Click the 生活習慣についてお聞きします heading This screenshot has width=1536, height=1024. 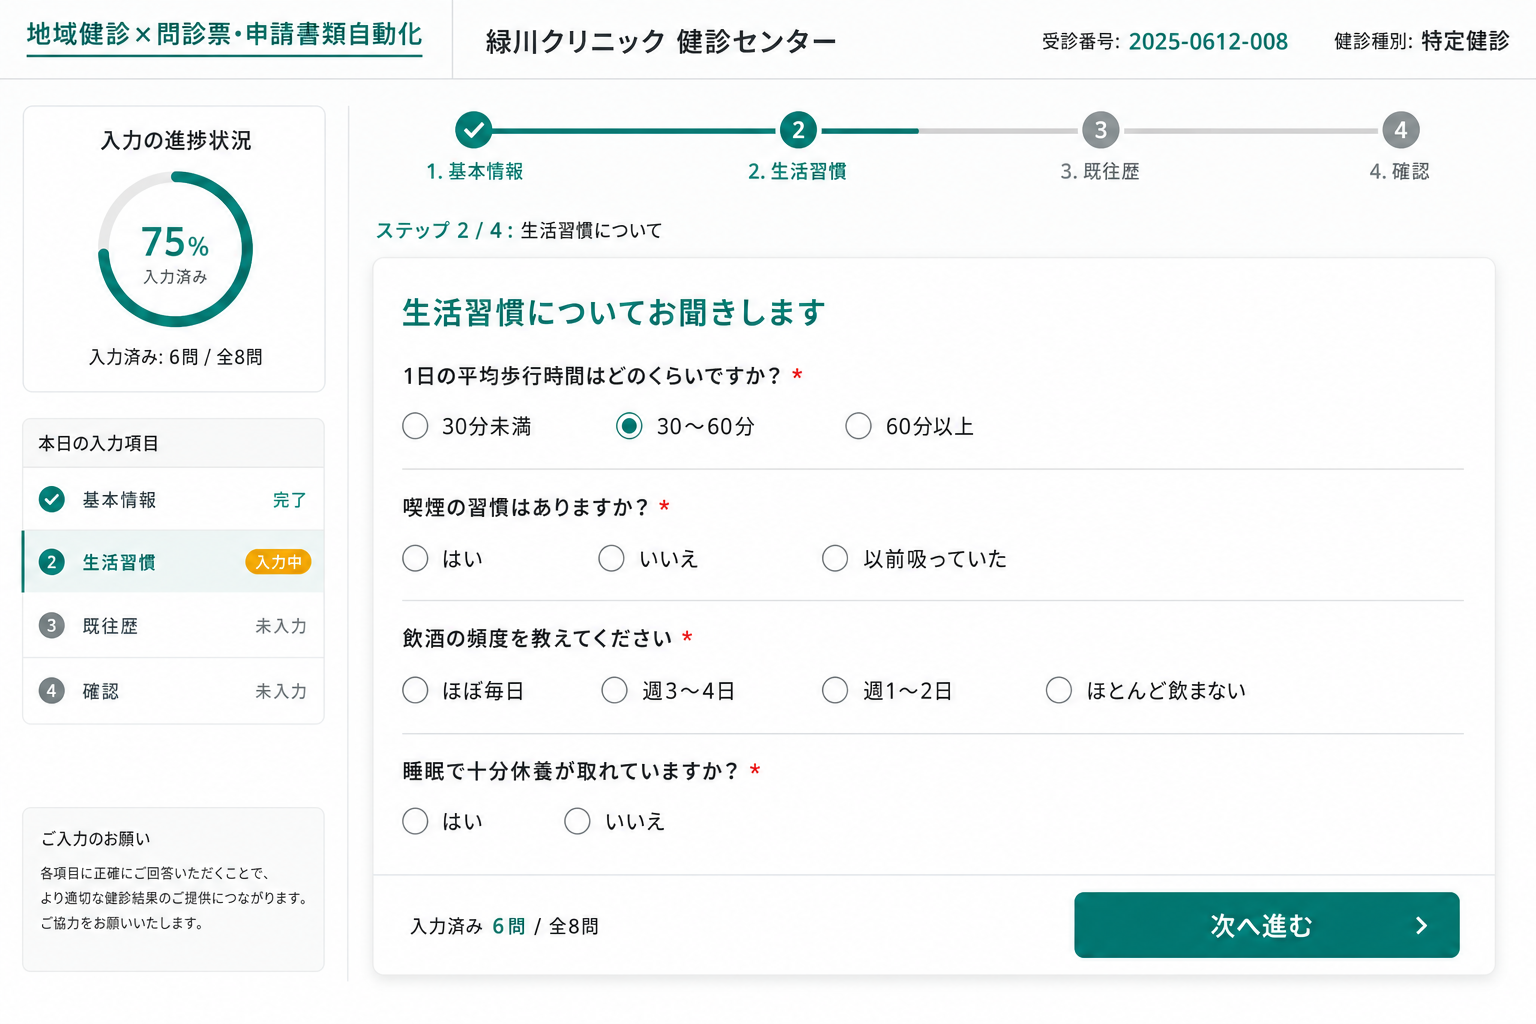tap(614, 312)
